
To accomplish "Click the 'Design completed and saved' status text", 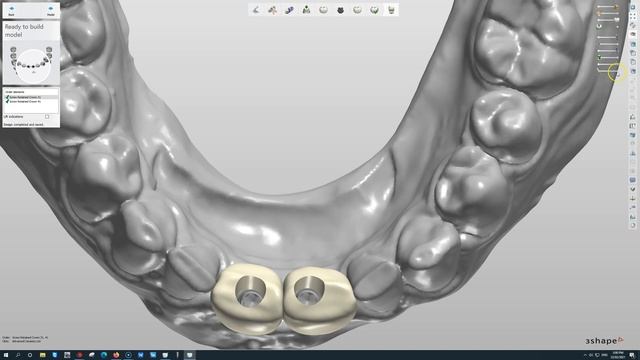I will 23,124.
